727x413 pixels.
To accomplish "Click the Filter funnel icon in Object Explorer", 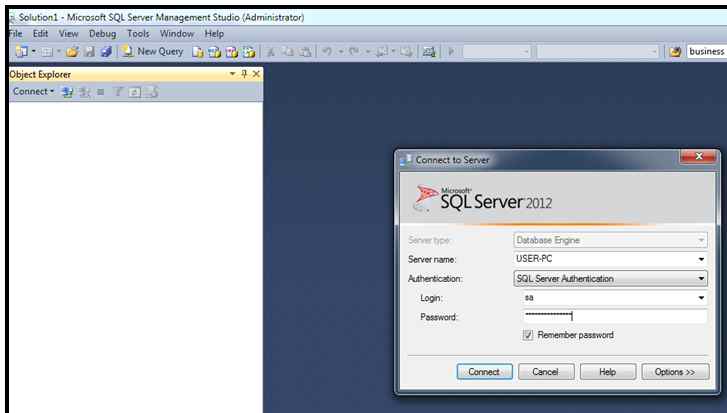I will click(118, 92).
